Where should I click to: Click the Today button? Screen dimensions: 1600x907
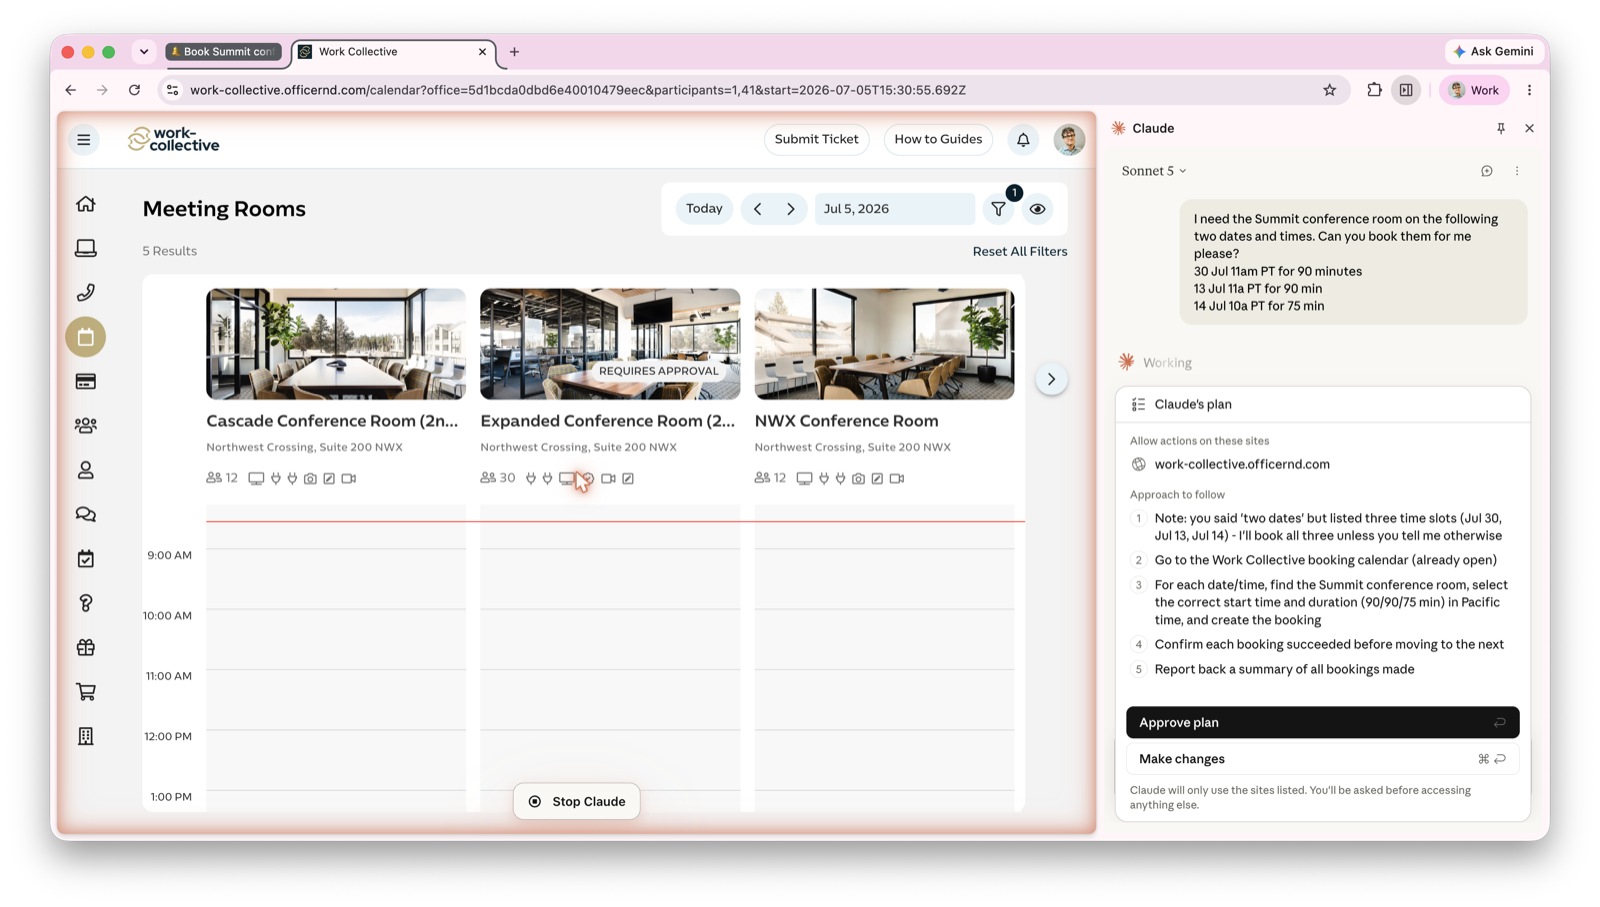tap(704, 209)
